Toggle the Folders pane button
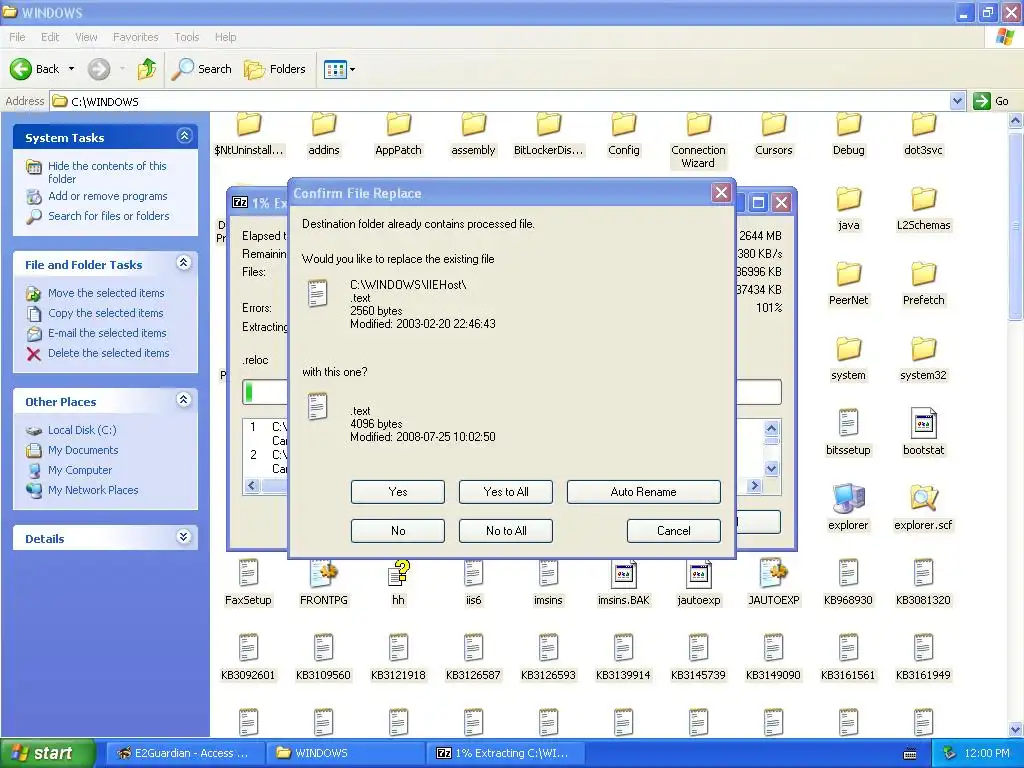The height and width of the screenshot is (768, 1024). (274, 69)
